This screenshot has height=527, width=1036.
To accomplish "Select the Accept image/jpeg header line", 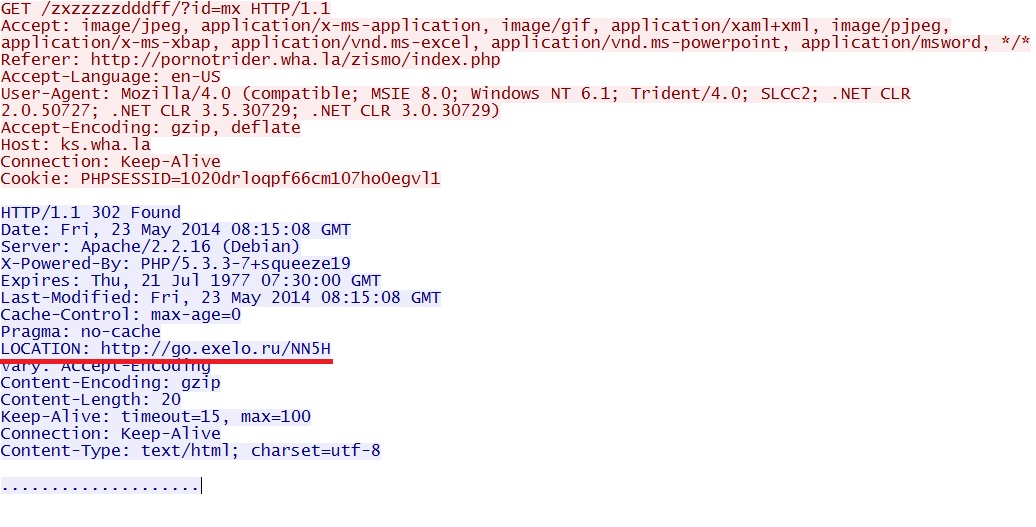I will point(475,25).
